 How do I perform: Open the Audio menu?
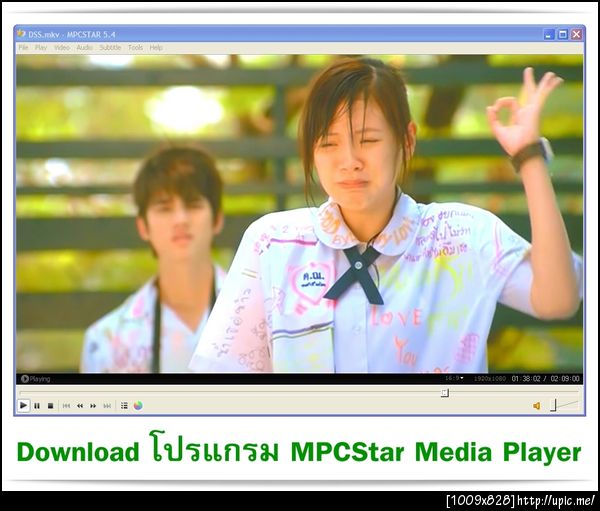click(84, 47)
